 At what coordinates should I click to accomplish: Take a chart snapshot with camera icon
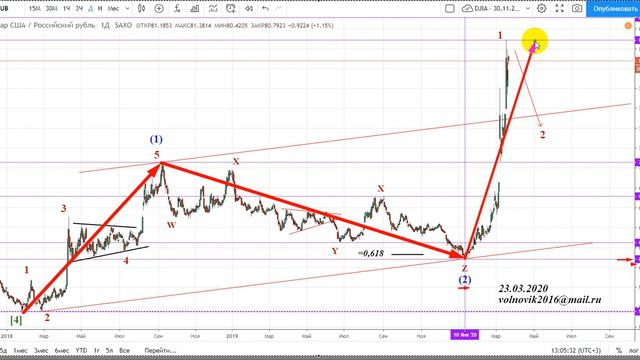[x=577, y=8]
